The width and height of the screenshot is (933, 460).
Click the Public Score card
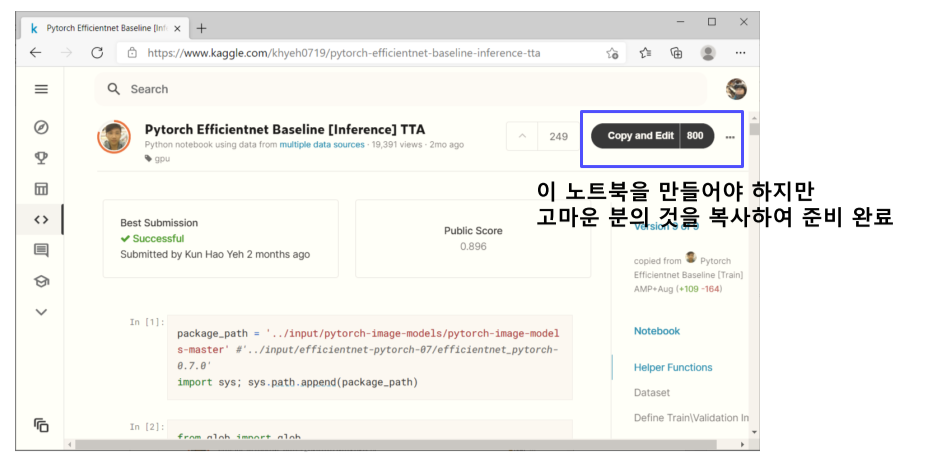(473, 238)
